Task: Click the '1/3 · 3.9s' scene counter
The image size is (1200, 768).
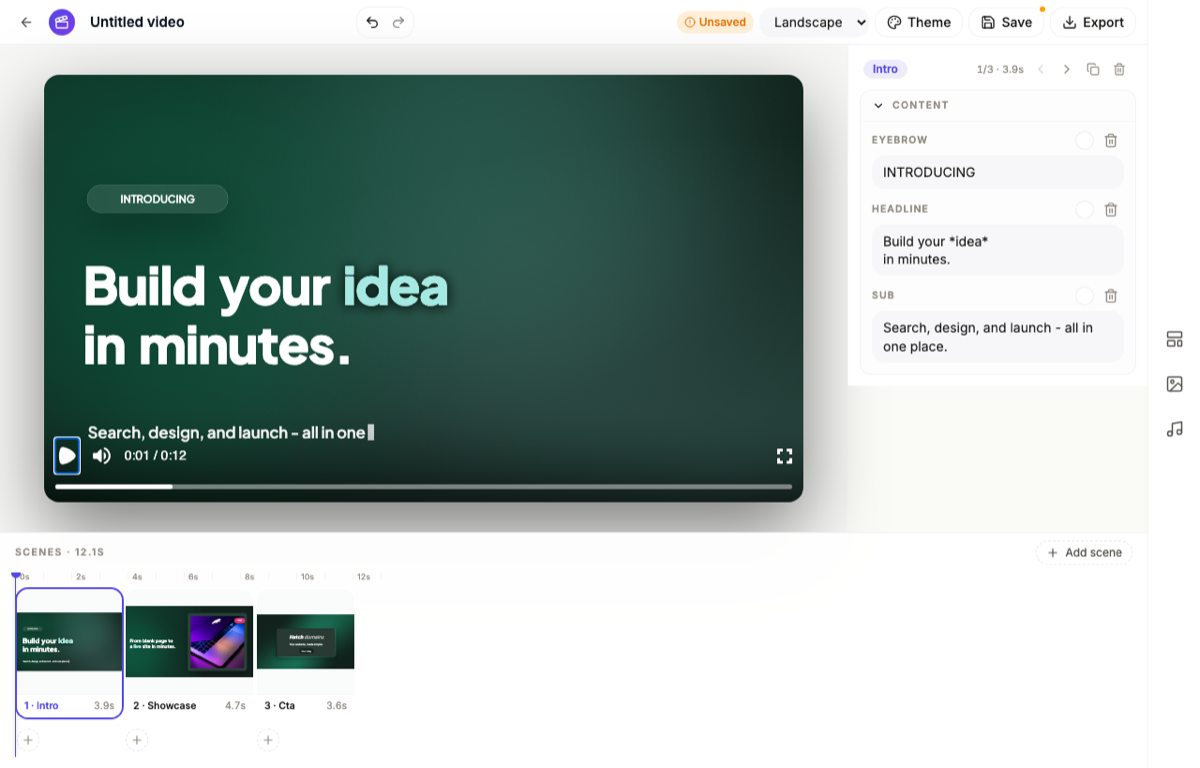Action: (1000, 69)
